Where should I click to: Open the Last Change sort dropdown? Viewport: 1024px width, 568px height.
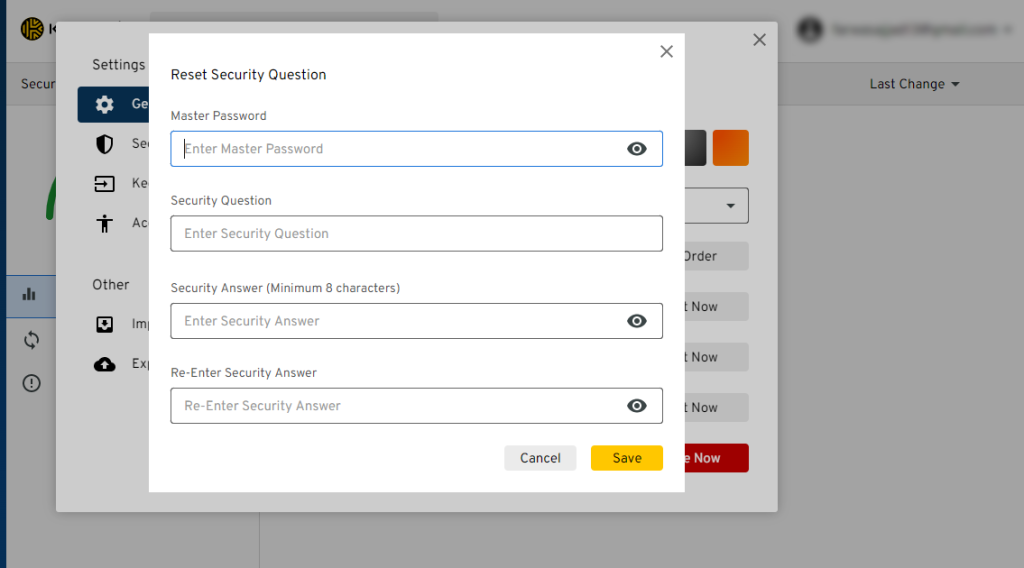(x=914, y=84)
